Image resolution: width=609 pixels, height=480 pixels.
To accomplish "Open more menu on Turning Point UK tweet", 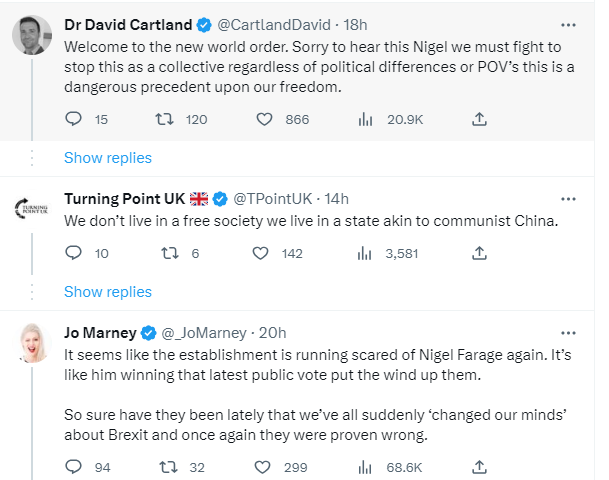I will [x=568, y=198].
